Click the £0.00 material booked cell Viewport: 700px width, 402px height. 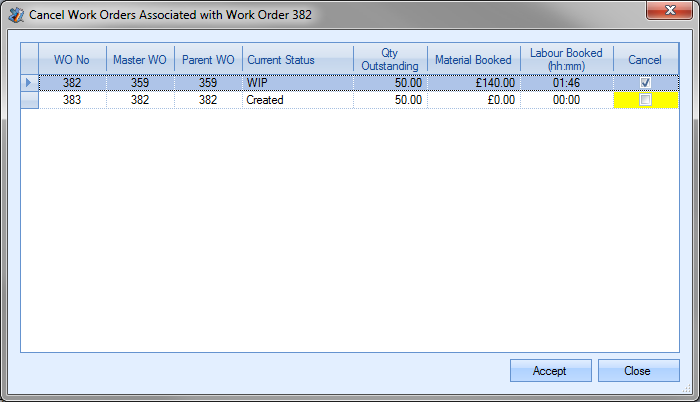474,100
